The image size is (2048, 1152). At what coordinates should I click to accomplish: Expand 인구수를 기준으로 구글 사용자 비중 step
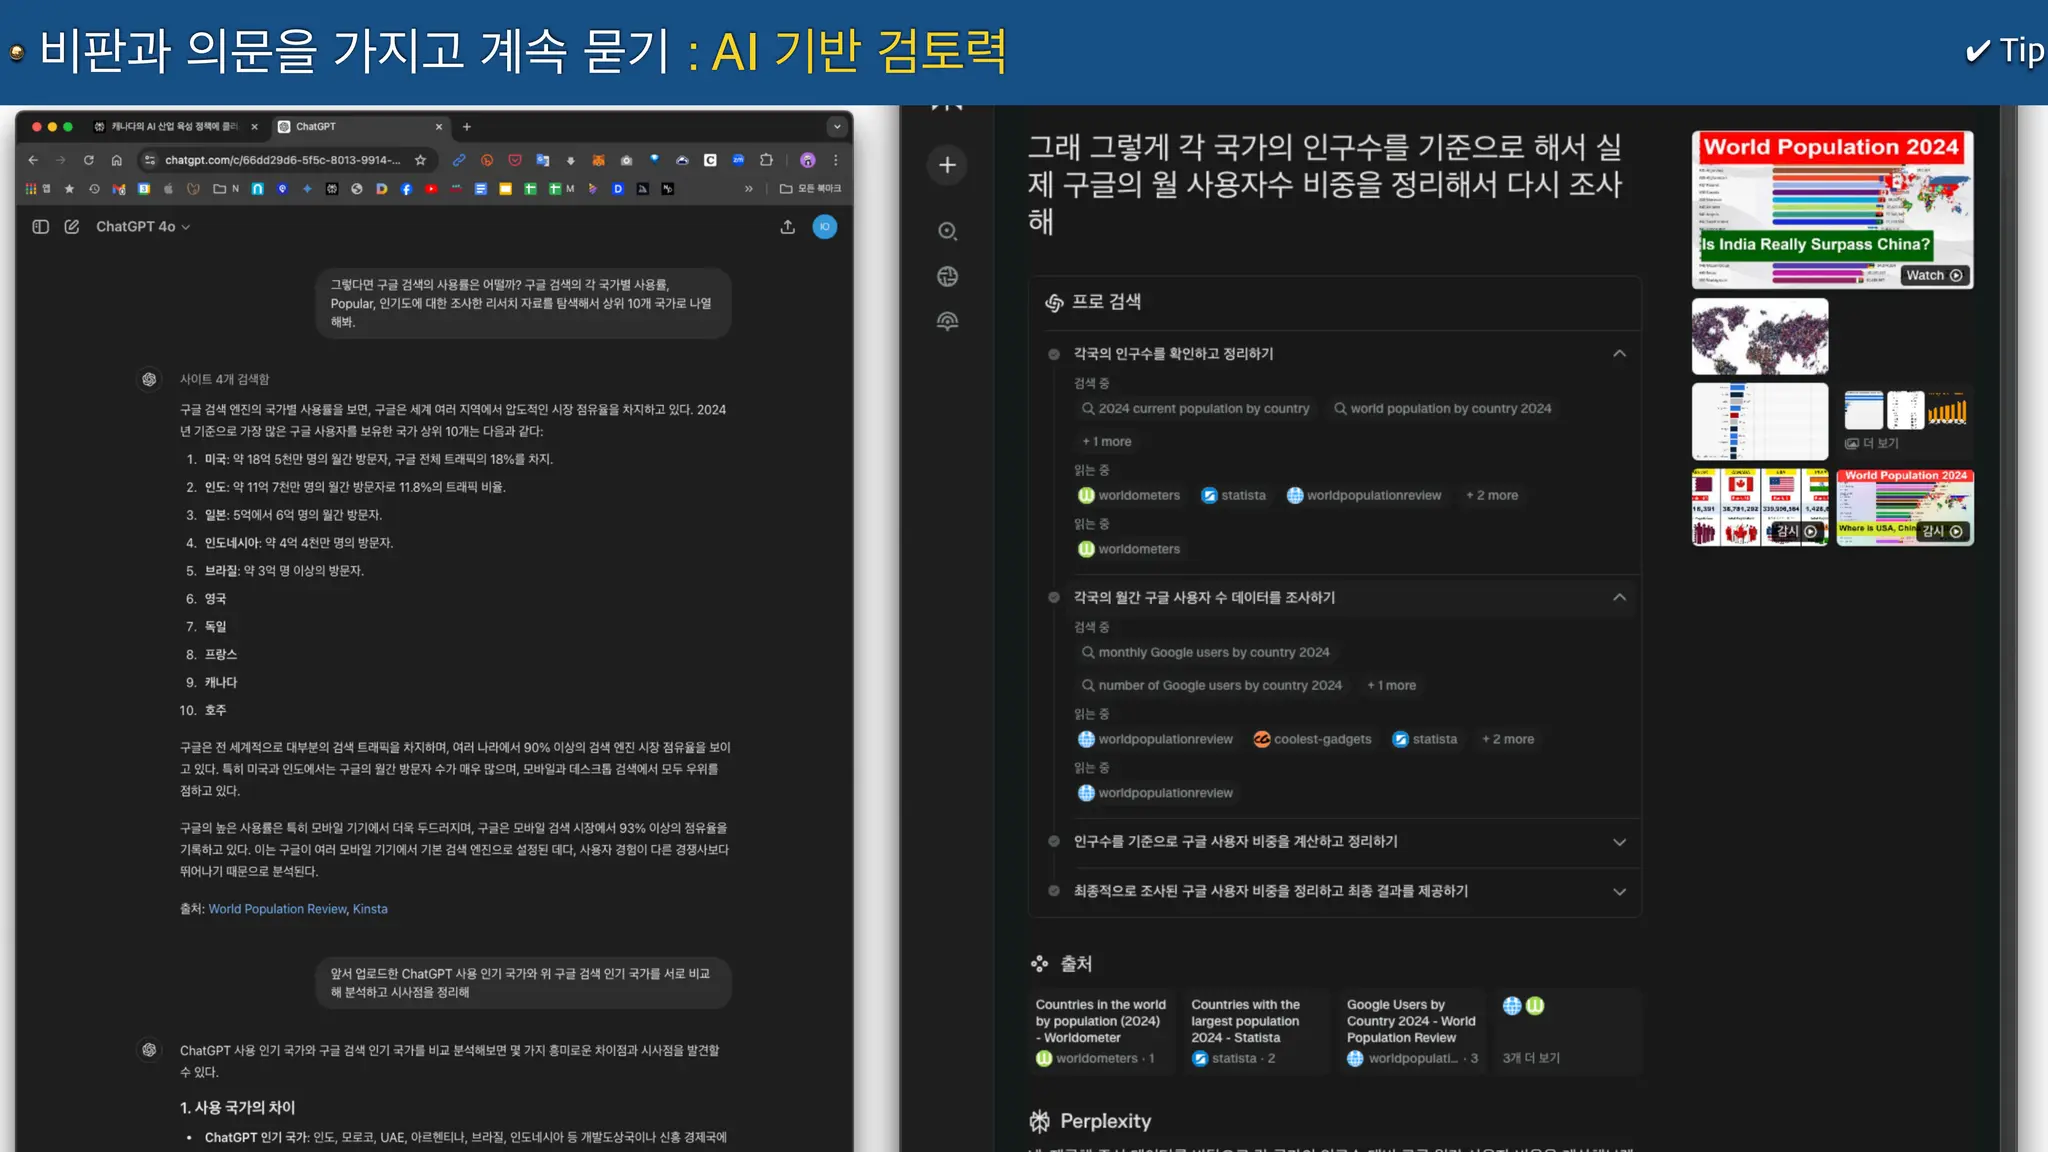pos(1619,842)
